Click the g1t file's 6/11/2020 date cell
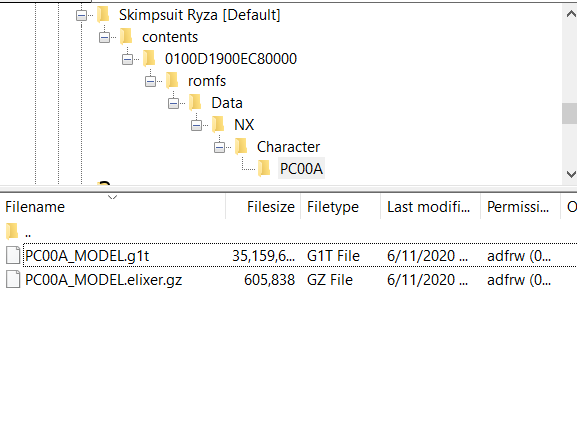This screenshot has height=438, width=577. pyautogui.click(x=428, y=256)
